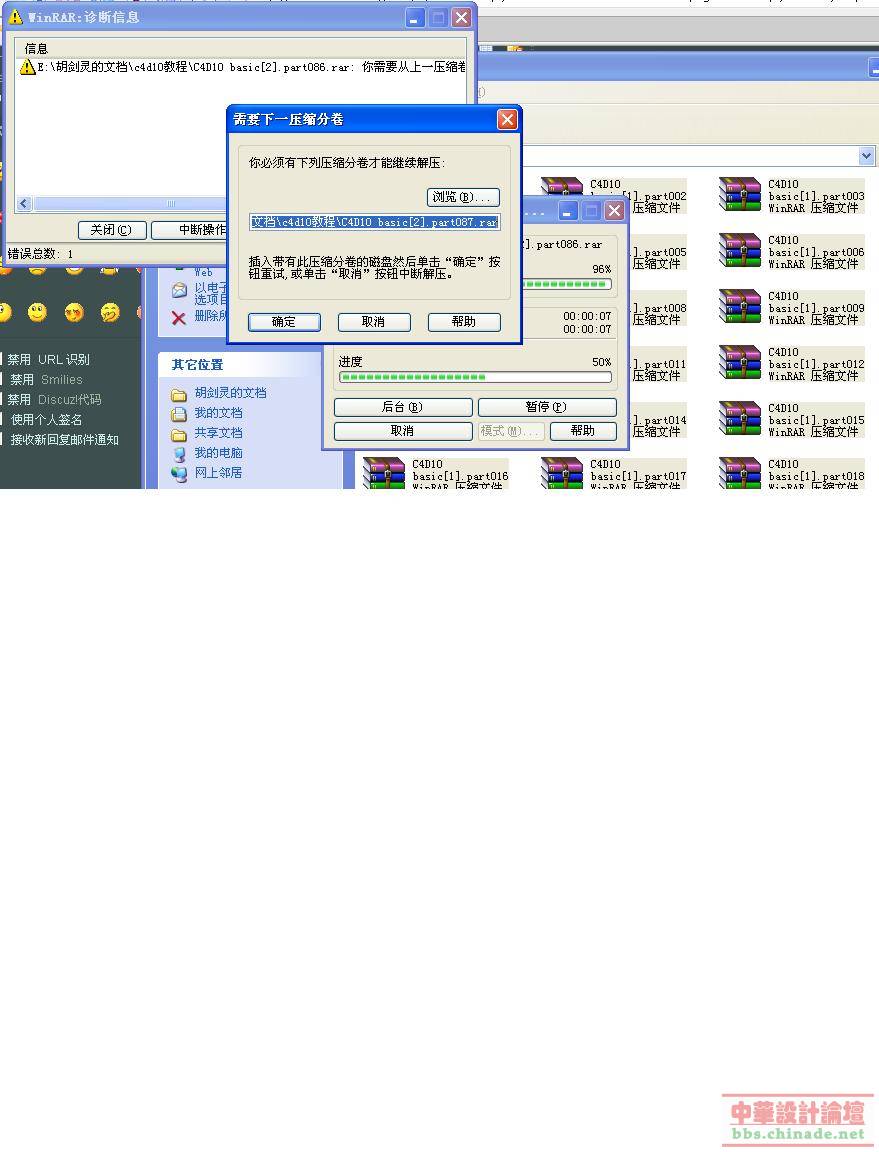Click the 浏览(B)... browse button
879x1152 pixels.
click(x=463, y=197)
